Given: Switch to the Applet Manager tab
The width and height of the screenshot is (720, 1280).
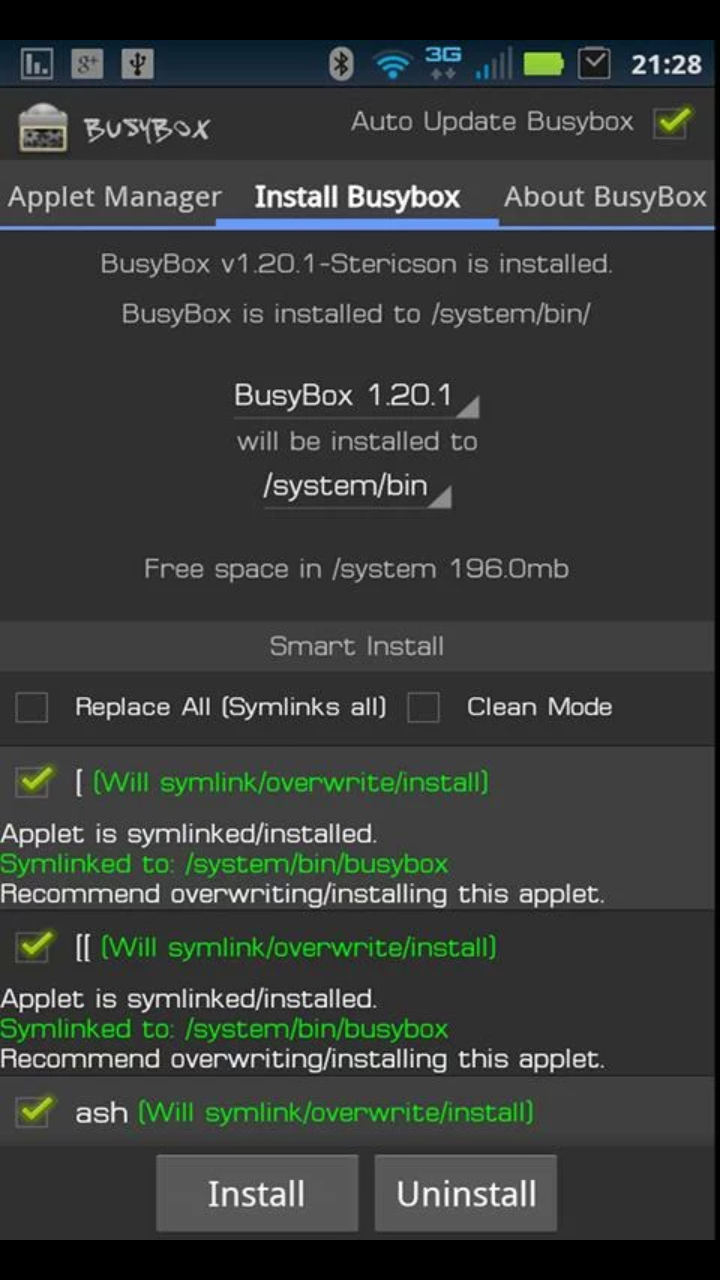Looking at the screenshot, I should 114,197.
